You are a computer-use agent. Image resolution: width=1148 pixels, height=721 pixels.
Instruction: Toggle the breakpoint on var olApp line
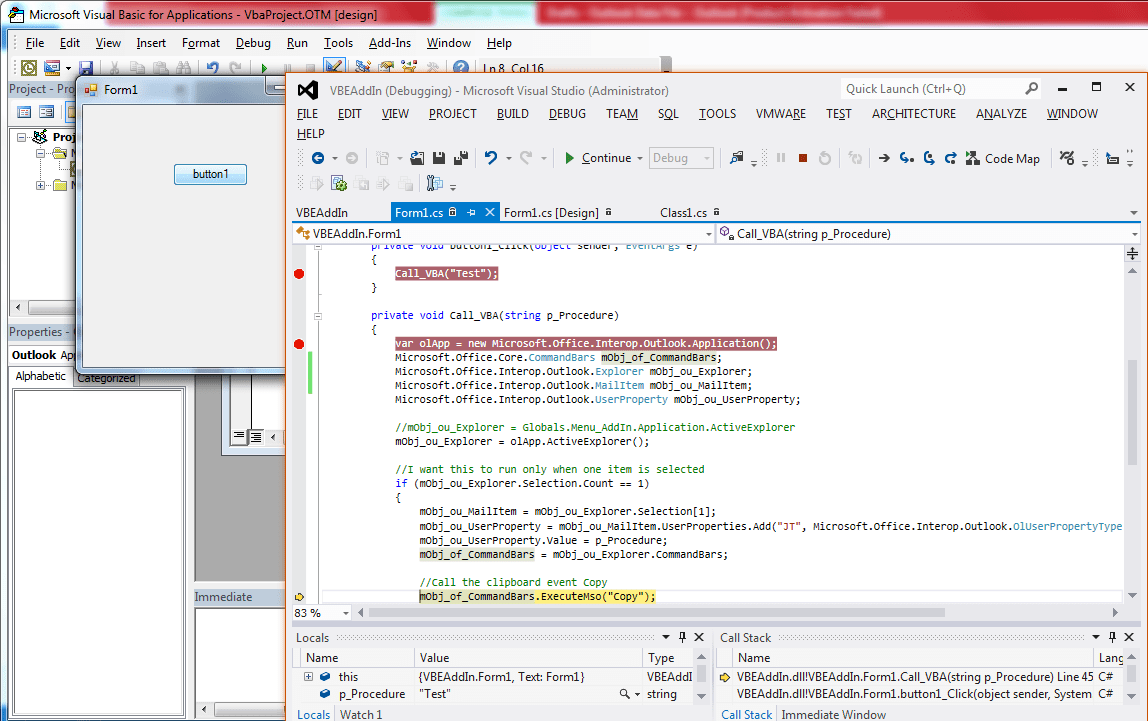299,344
